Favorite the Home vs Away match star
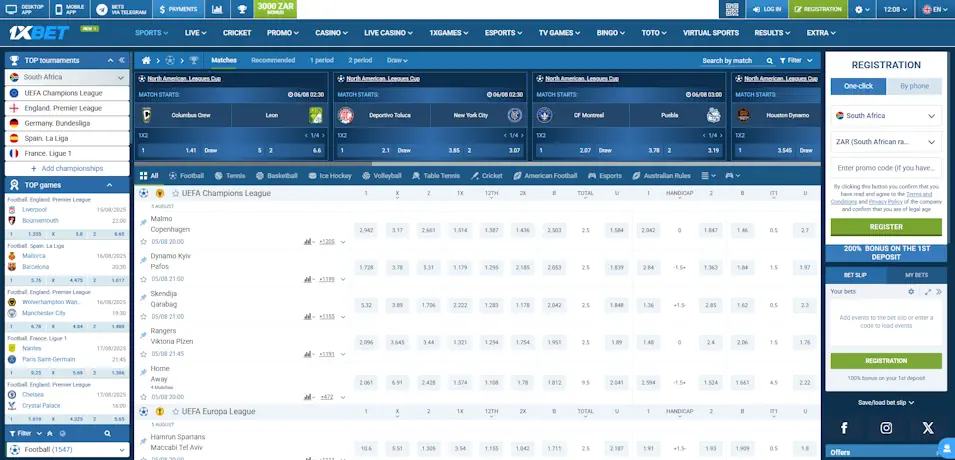Screen dimensions: 955x460 pos(144,397)
